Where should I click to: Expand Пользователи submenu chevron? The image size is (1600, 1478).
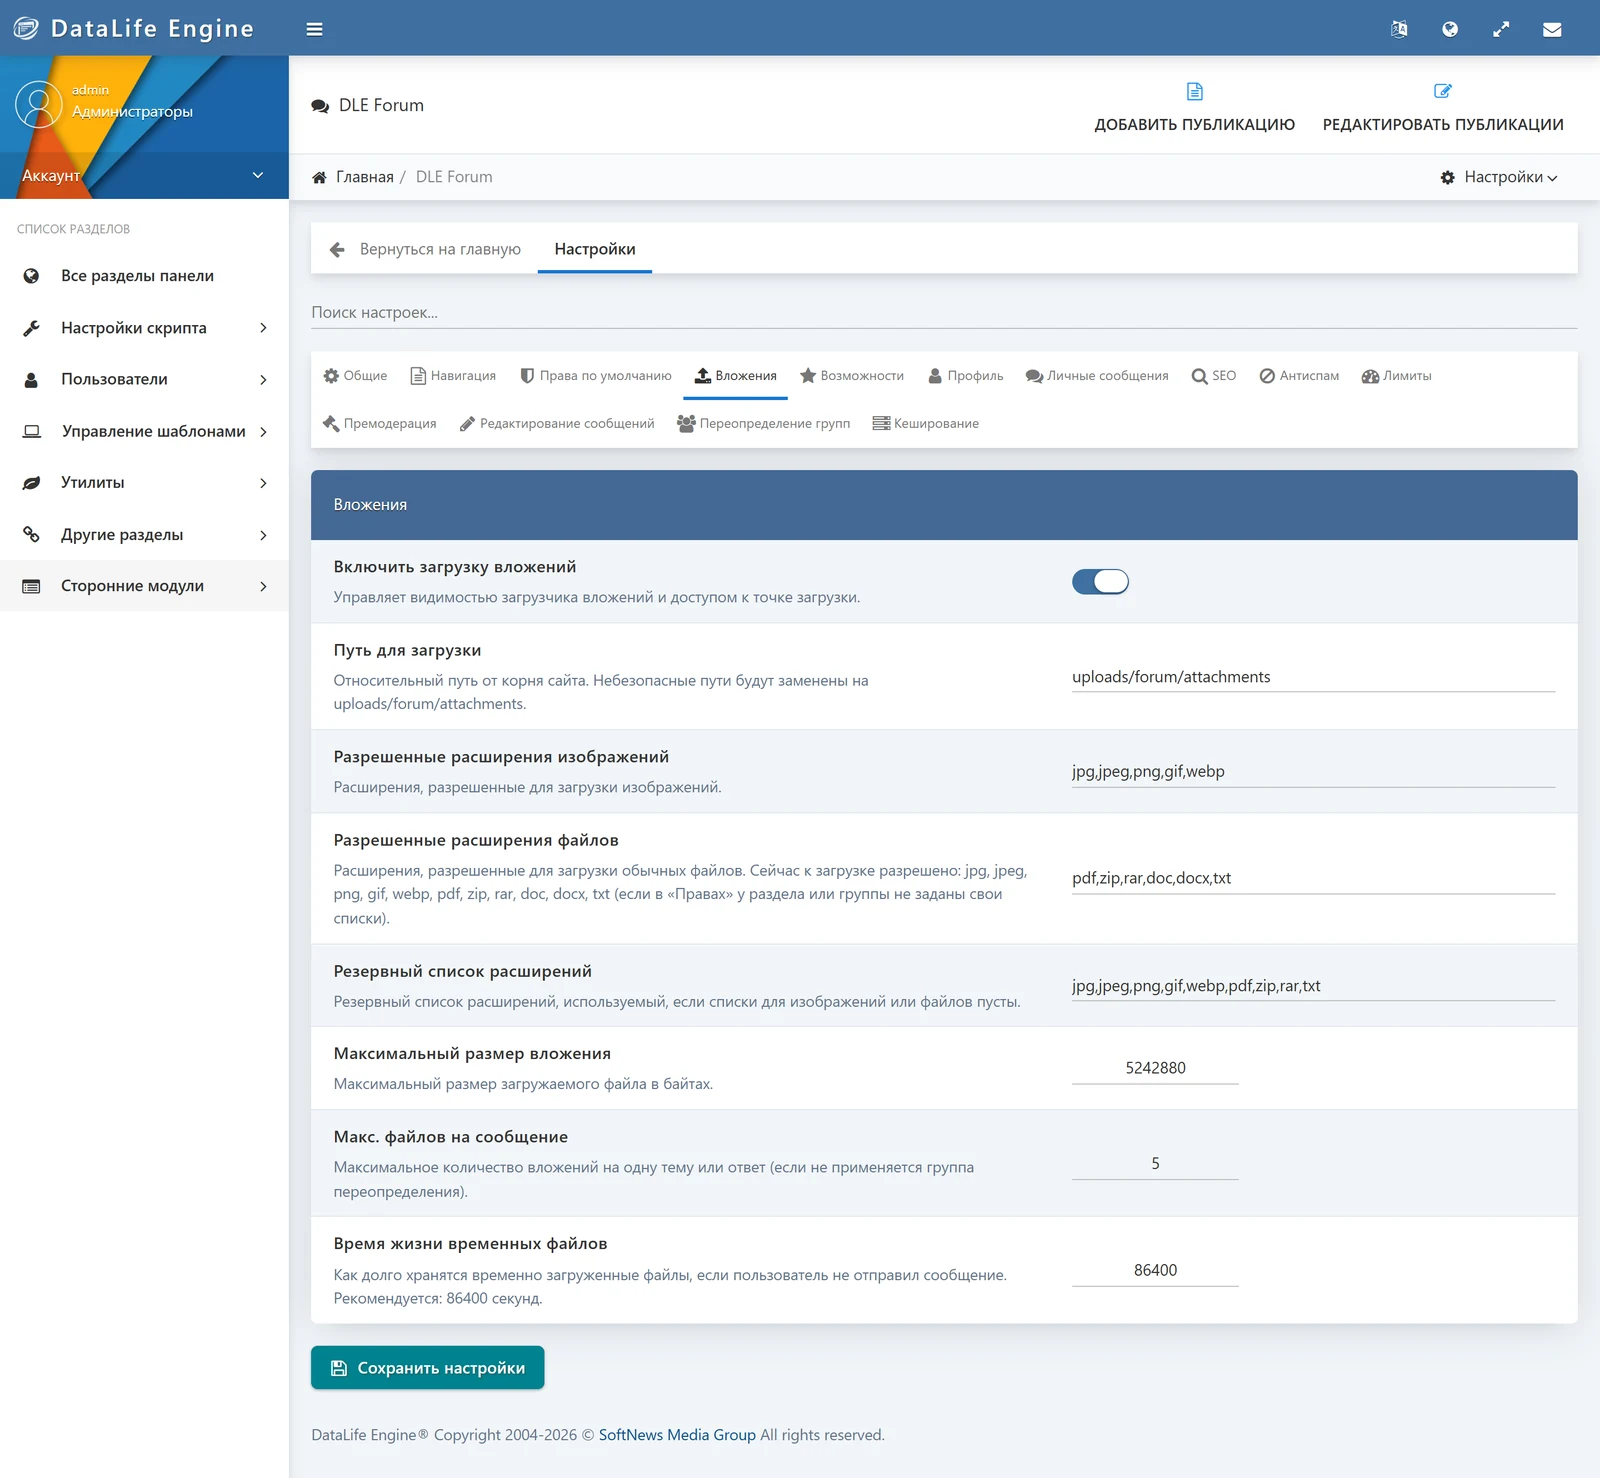pyautogui.click(x=263, y=380)
